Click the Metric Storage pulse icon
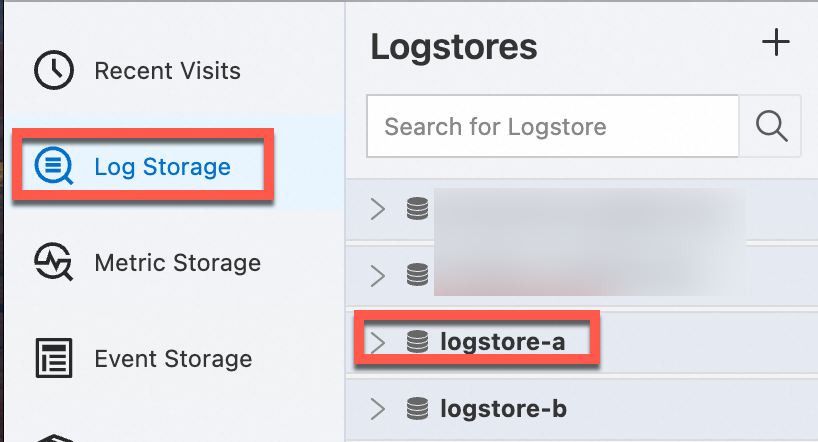 click(54, 263)
